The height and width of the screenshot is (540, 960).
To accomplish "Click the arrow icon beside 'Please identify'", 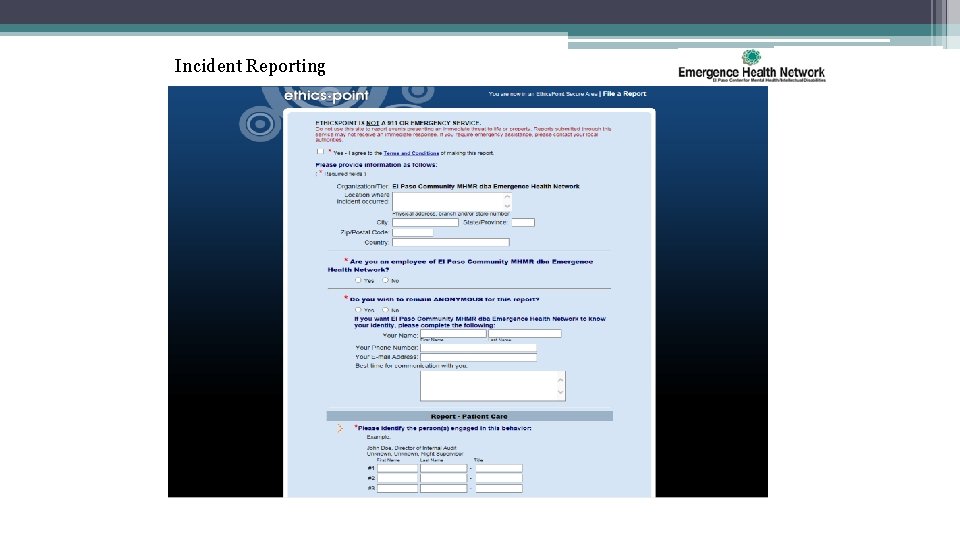I will coord(340,429).
